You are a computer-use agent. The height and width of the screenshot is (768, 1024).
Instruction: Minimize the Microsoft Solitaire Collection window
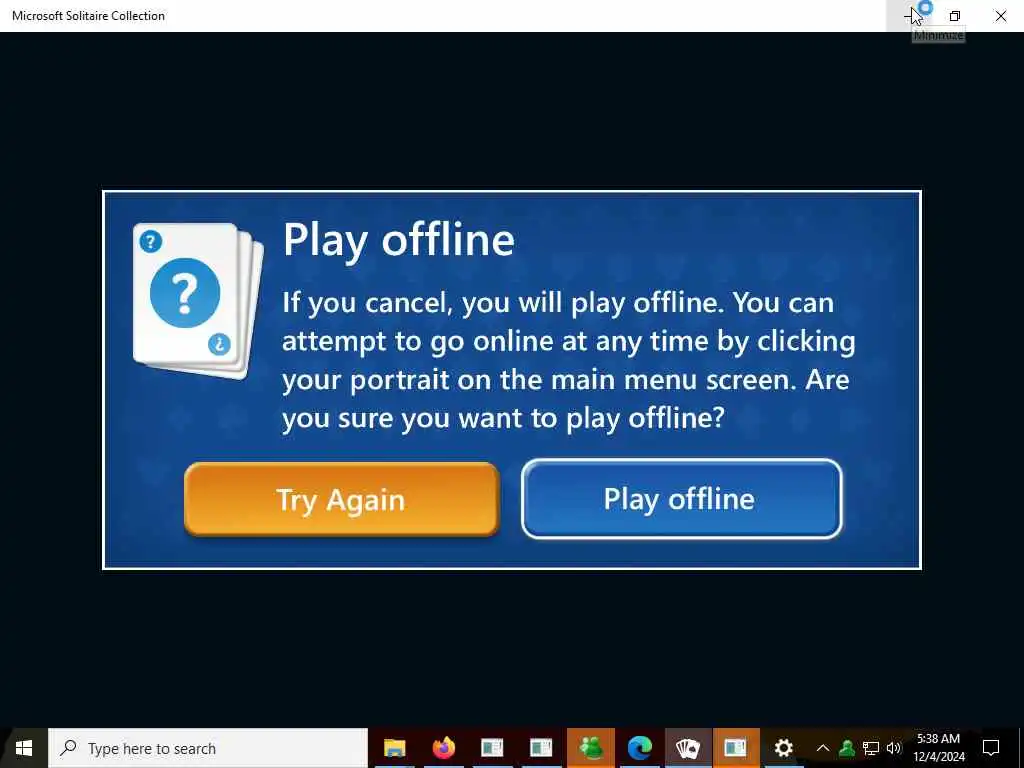(909, 16)
